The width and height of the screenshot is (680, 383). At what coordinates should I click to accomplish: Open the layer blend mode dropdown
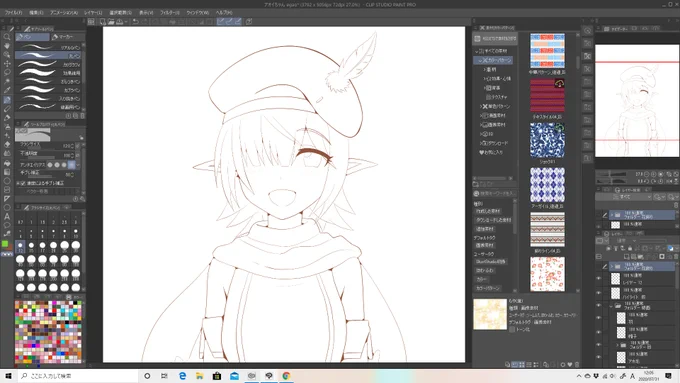pos(627,240)
